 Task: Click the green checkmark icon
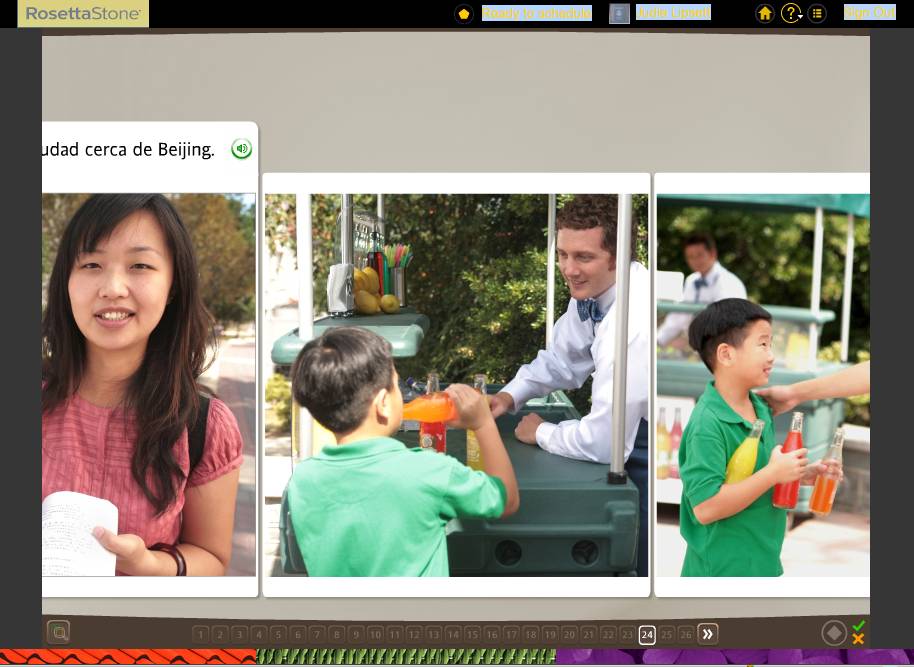[858, 626]
